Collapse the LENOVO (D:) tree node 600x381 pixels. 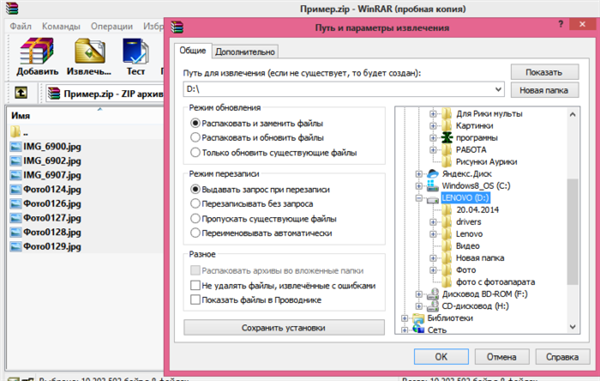tap(419, 198)
